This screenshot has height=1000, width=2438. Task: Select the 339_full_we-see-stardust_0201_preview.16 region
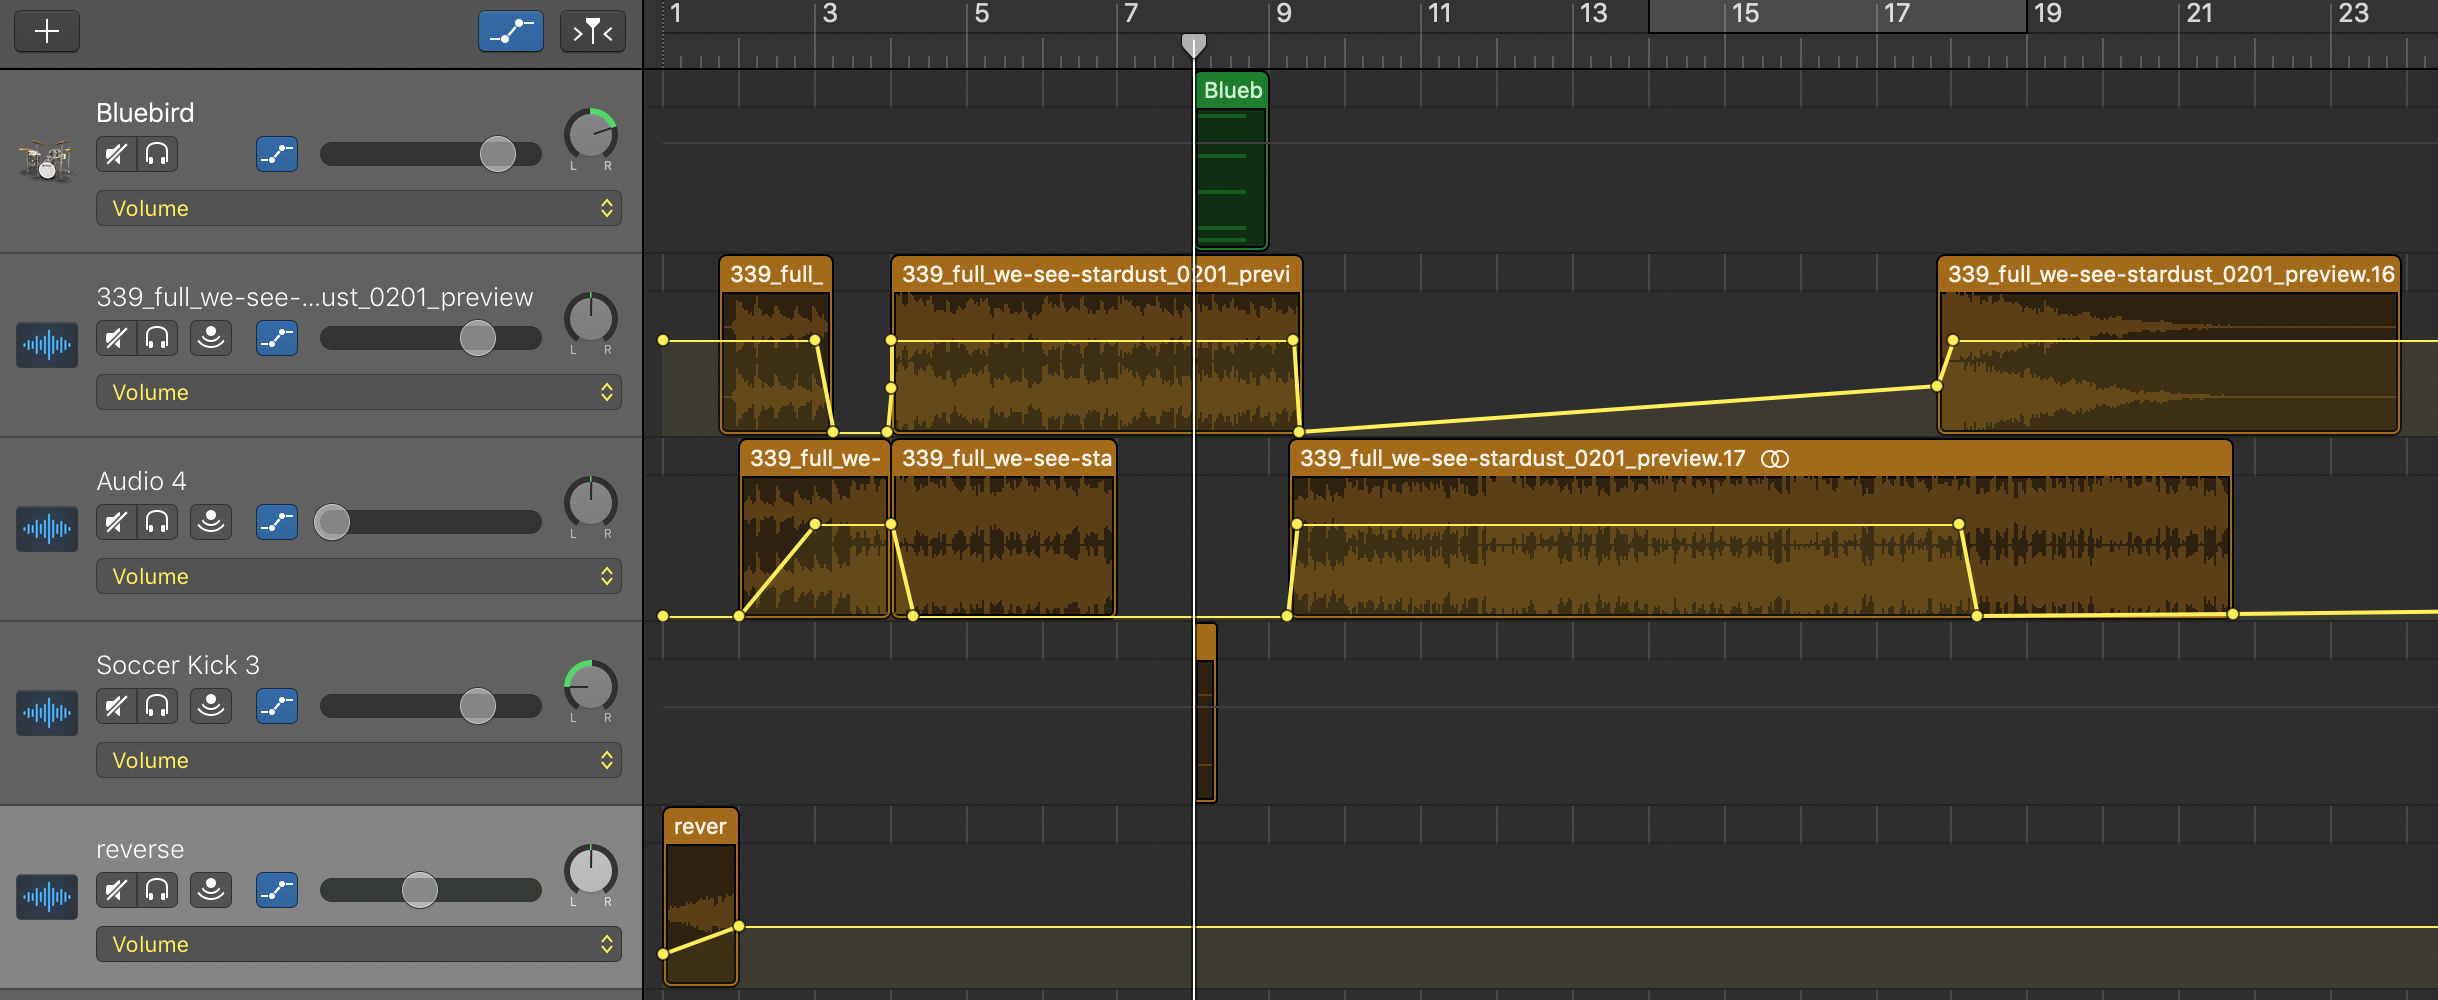(x=2169, y=345)
